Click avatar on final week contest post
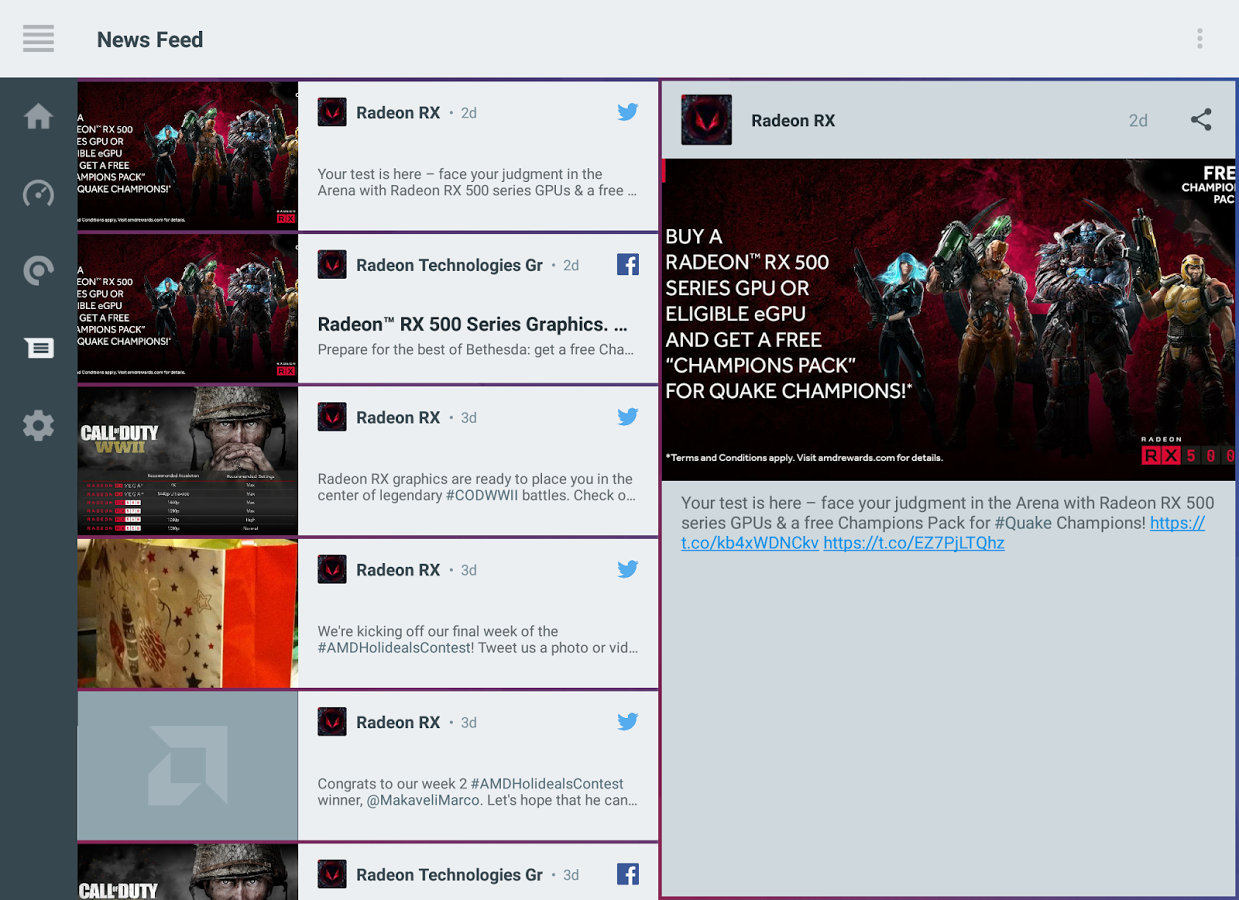This screenshot has height=900, width=1239. [332, 569]
